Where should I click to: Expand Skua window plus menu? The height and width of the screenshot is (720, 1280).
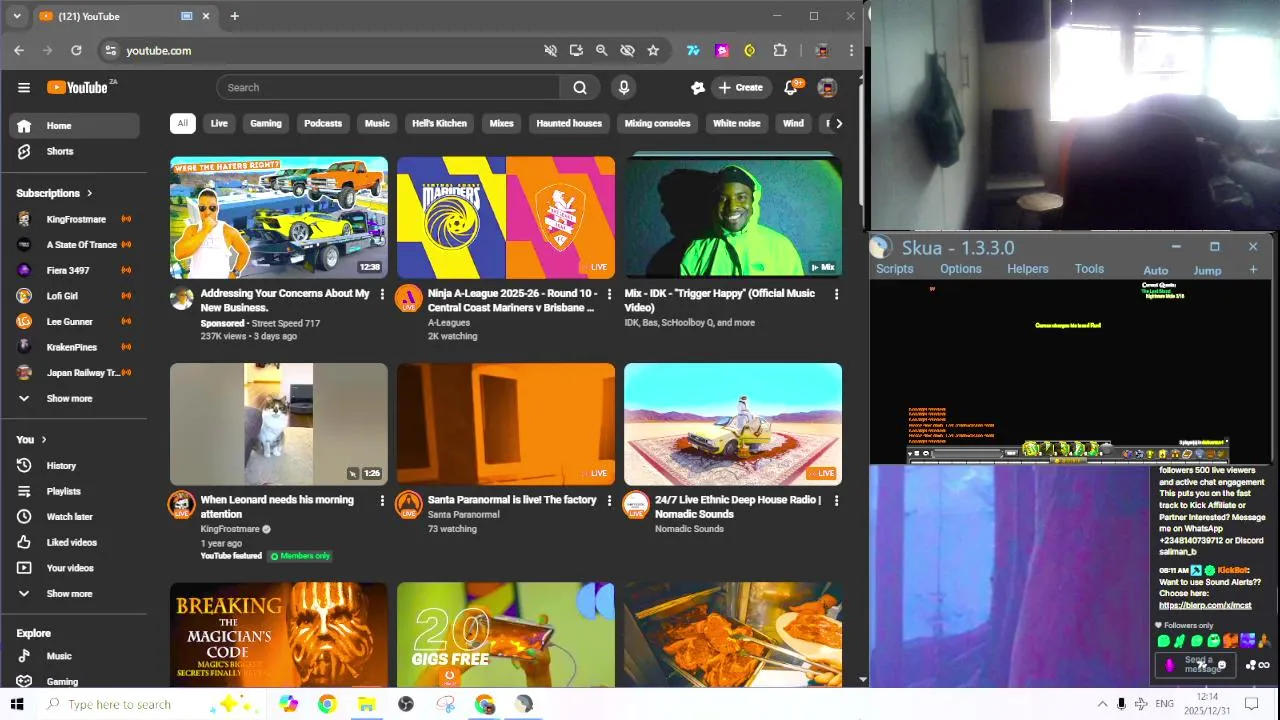click(x=1253, y=270)
